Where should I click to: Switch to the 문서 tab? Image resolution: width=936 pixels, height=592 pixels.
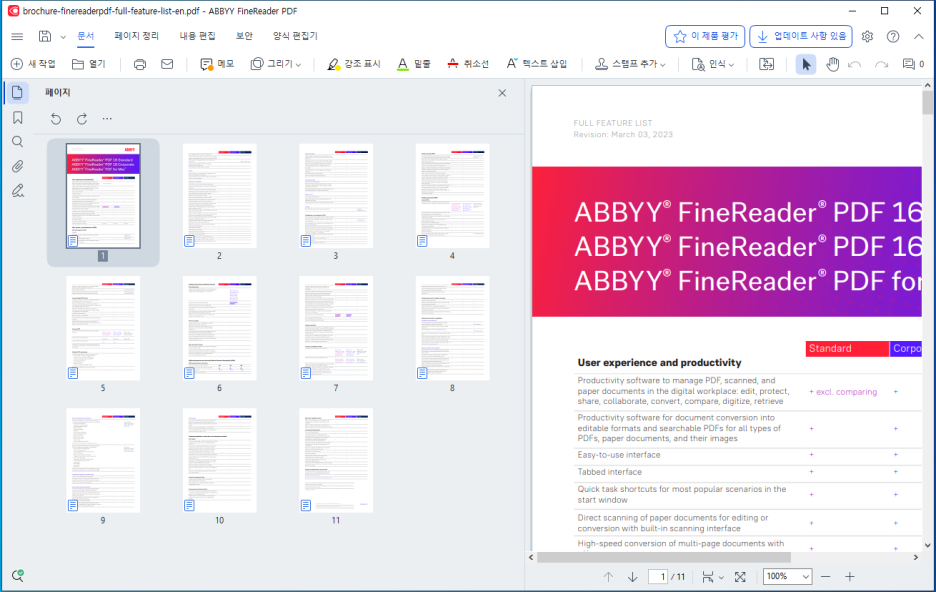86,36
